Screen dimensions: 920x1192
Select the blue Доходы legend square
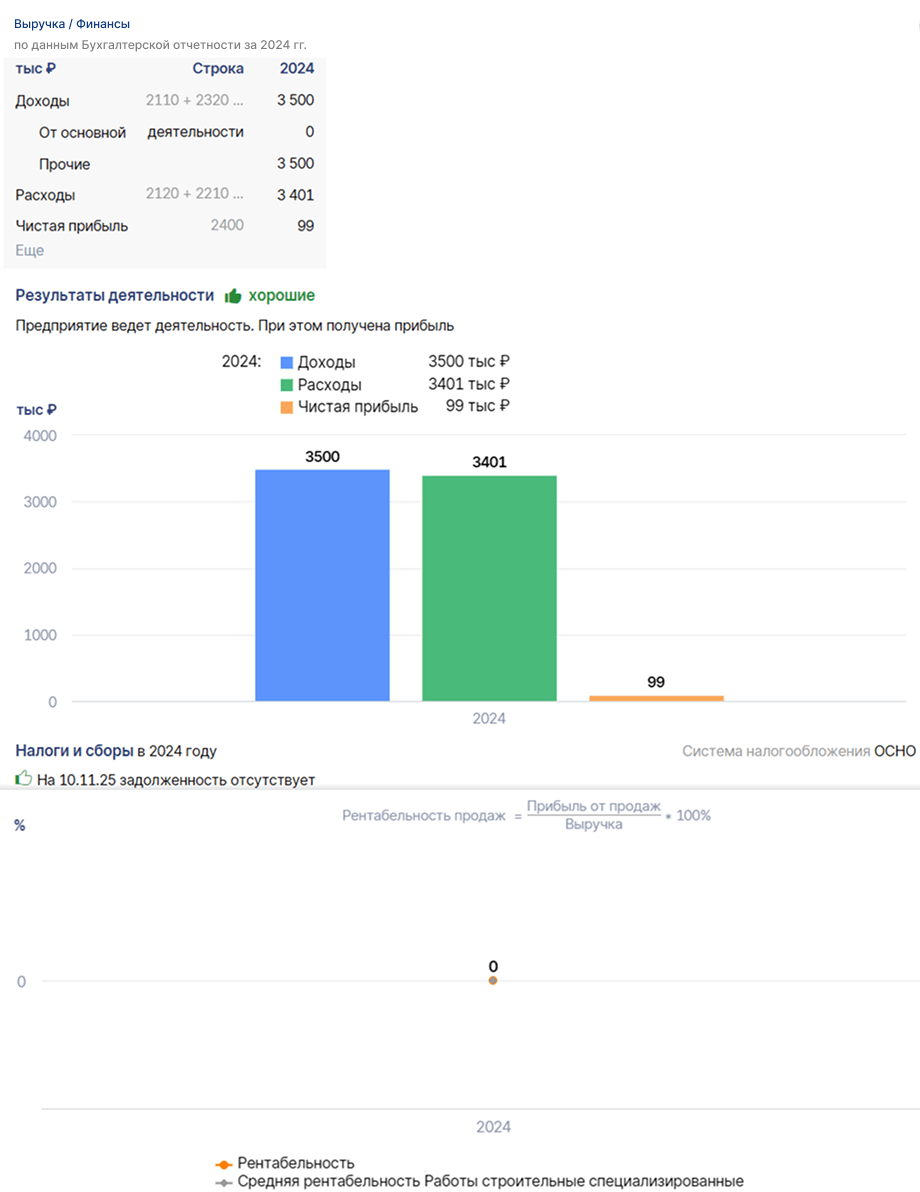287,363
